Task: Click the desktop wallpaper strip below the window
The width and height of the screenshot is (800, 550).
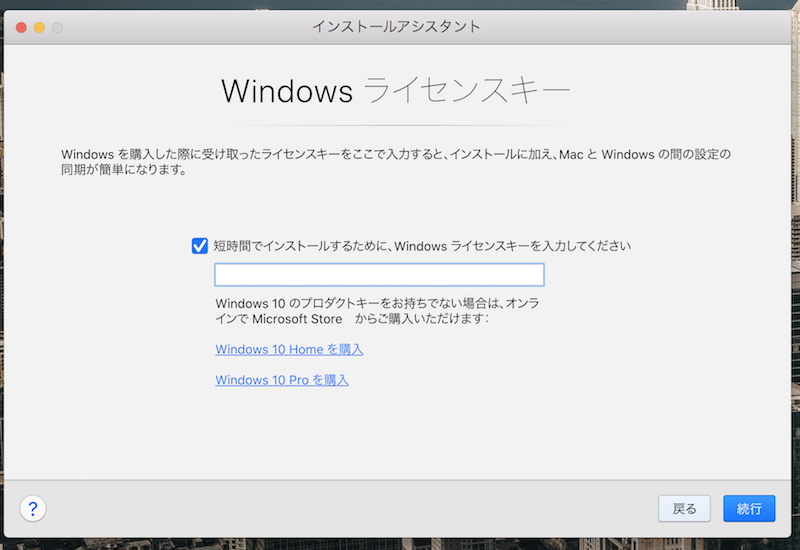Action: coord(400,545)
